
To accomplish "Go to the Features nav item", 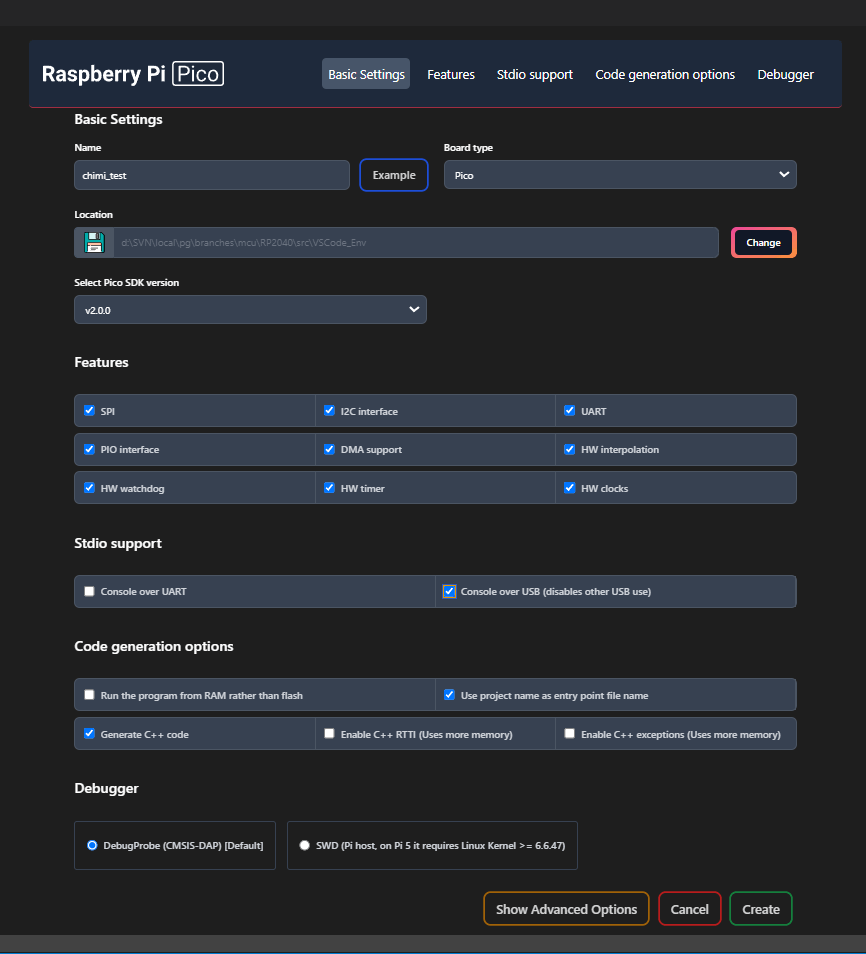I will [x=450, y=74].
